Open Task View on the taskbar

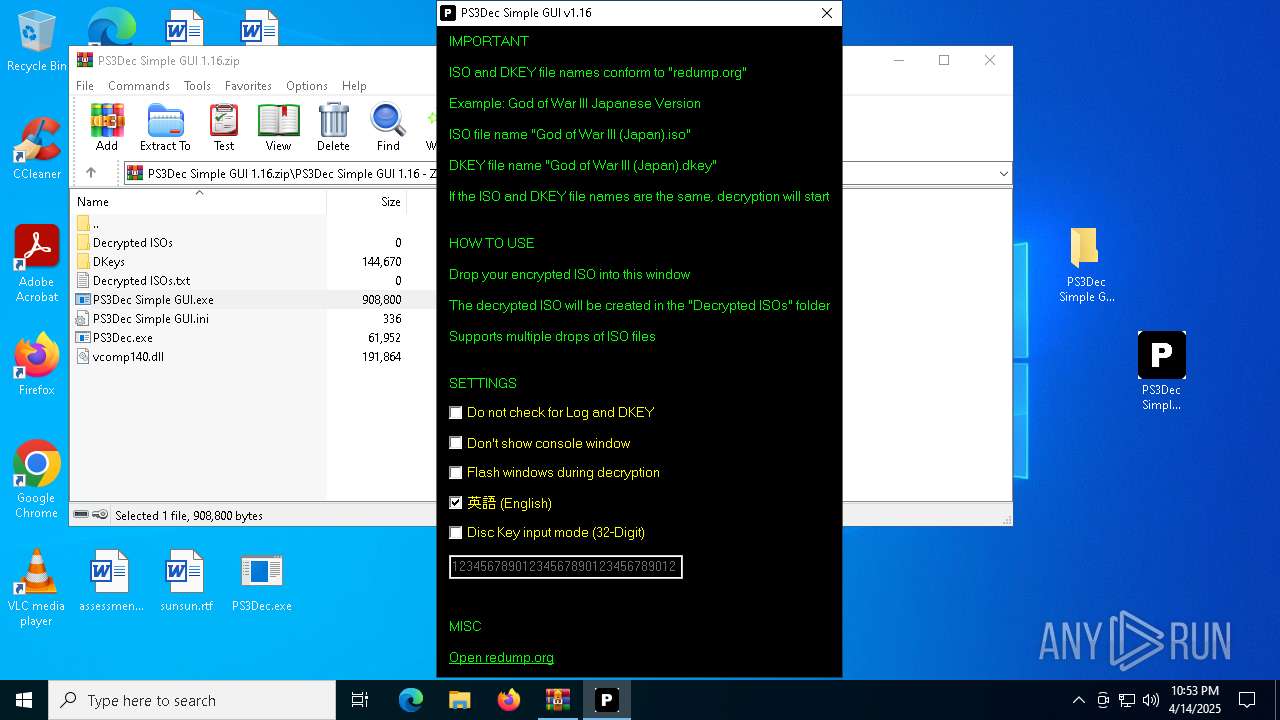pyautogui.click(x=360, y=700)
